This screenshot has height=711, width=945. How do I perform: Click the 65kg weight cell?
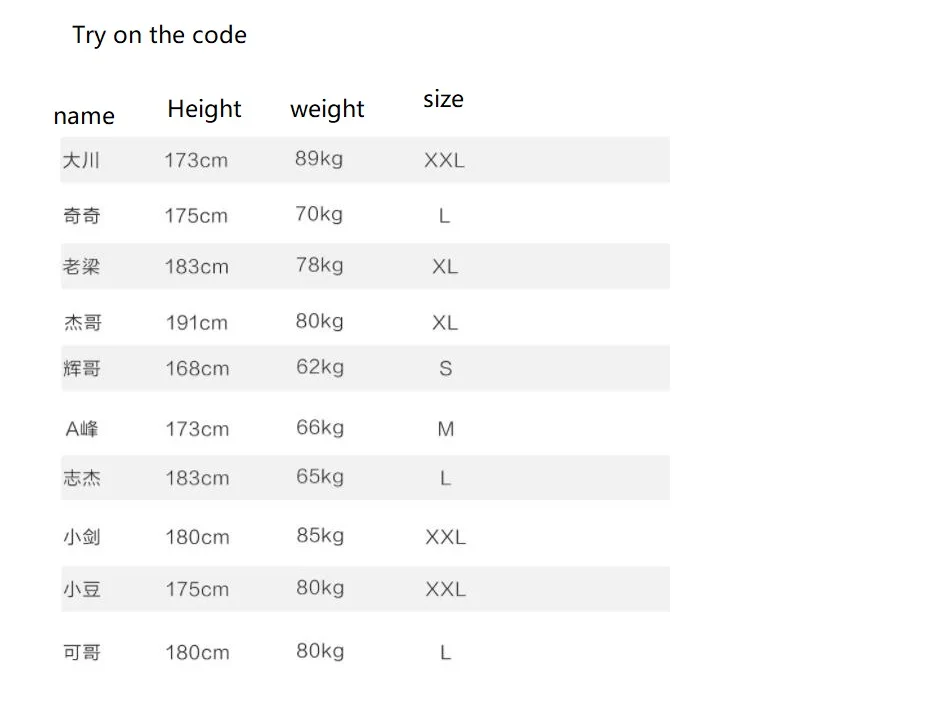pyautogui.click(x=320, y=477)
